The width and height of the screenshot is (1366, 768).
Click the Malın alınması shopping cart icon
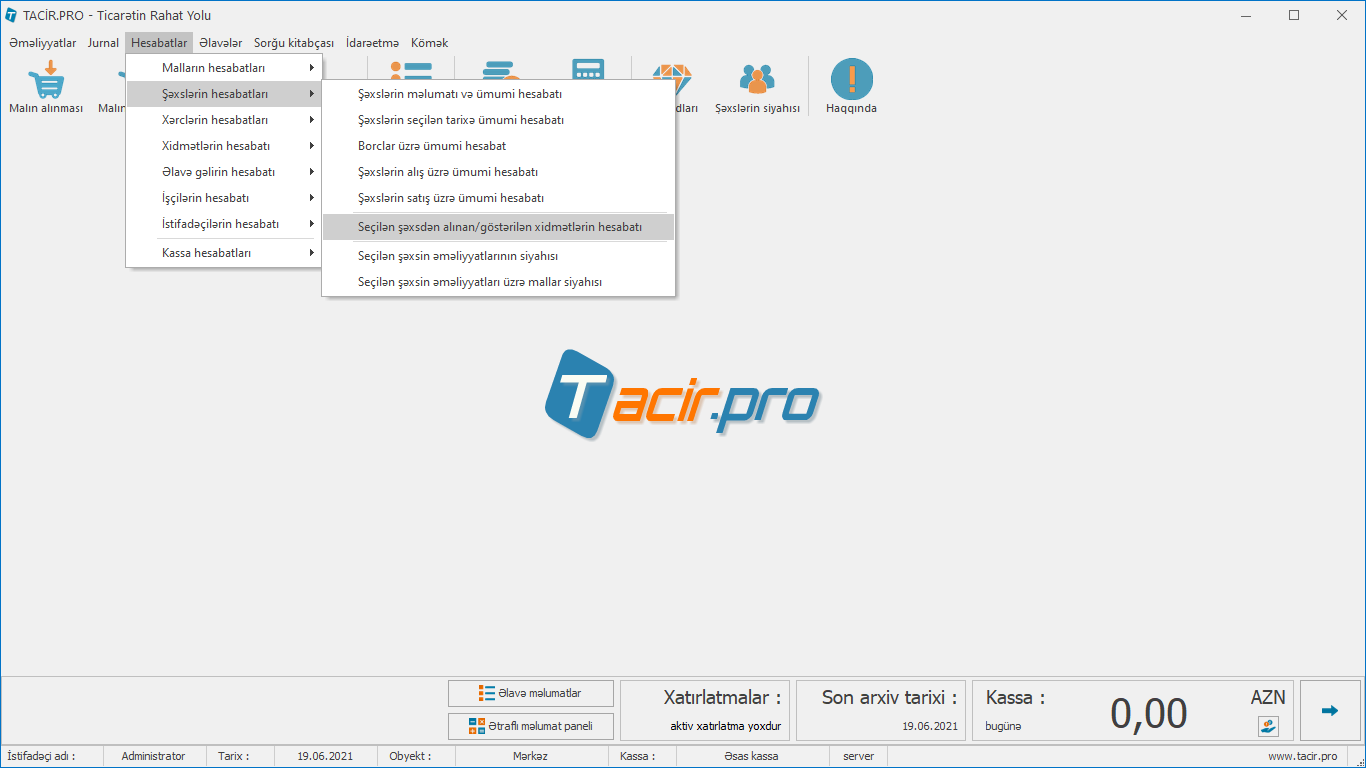click(46, 80)
